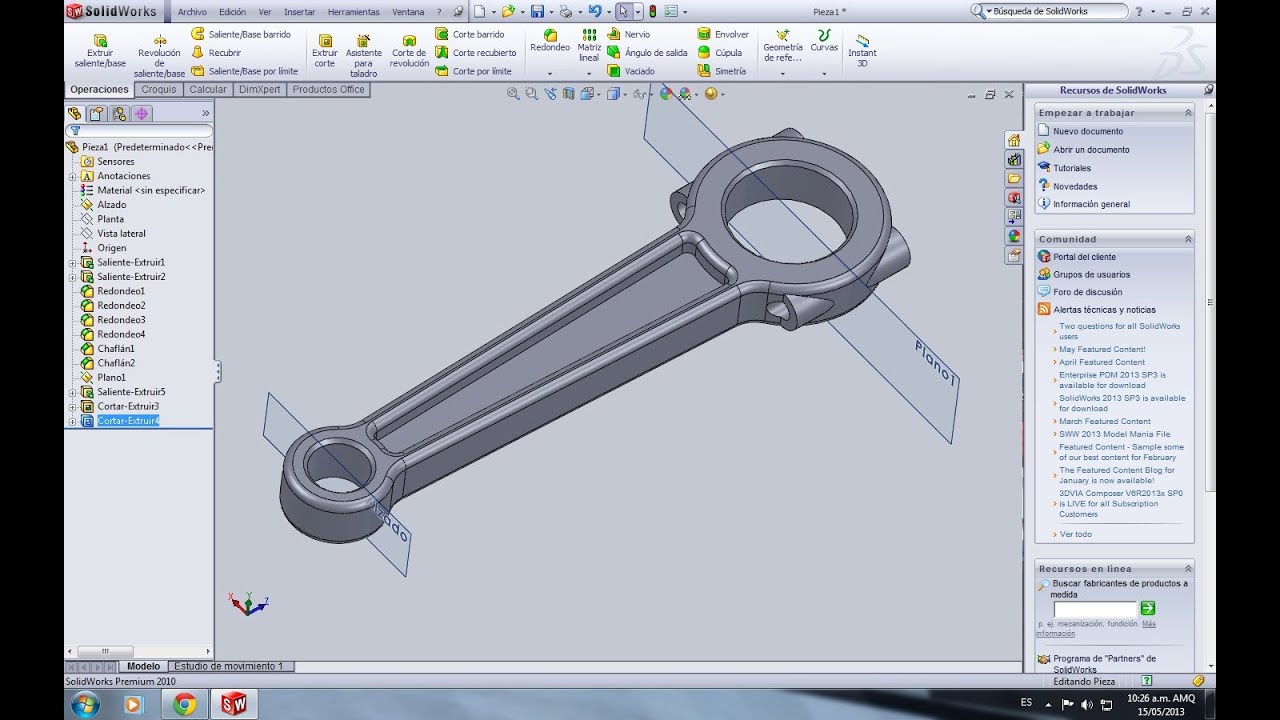The width and height of the screenshot is (1280, 720).
Task: Open the ConfigurationManager tab icon
Action: 120,114
